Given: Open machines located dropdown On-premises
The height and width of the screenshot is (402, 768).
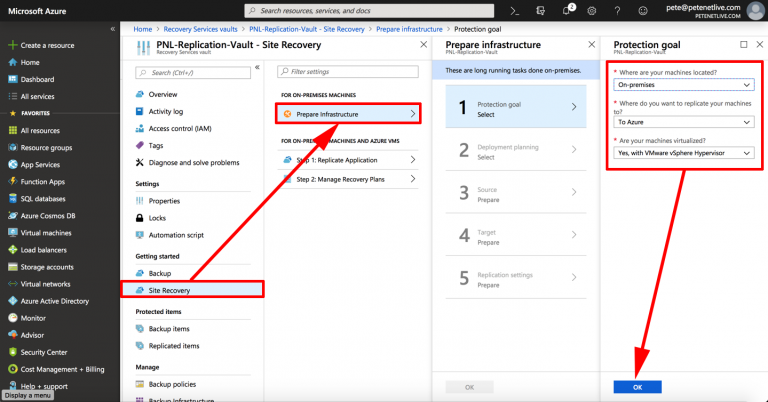Looking at the screenshot, I should coord(684,85).
